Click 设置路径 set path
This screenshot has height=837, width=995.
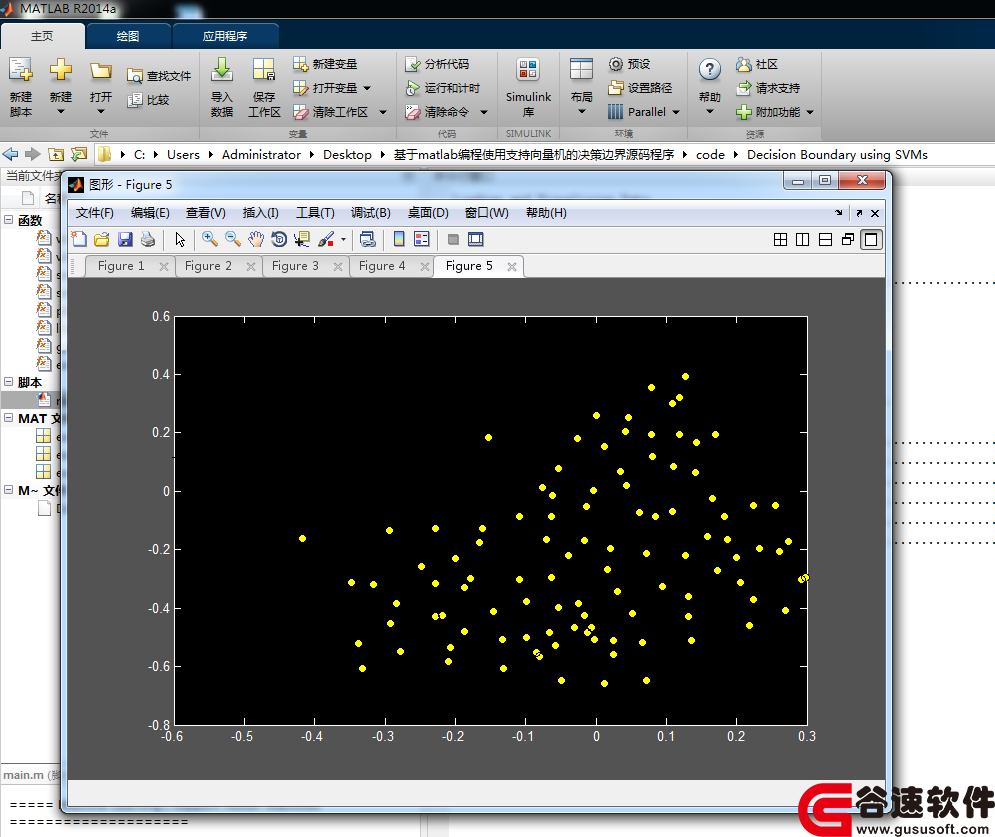pos(640,88)
